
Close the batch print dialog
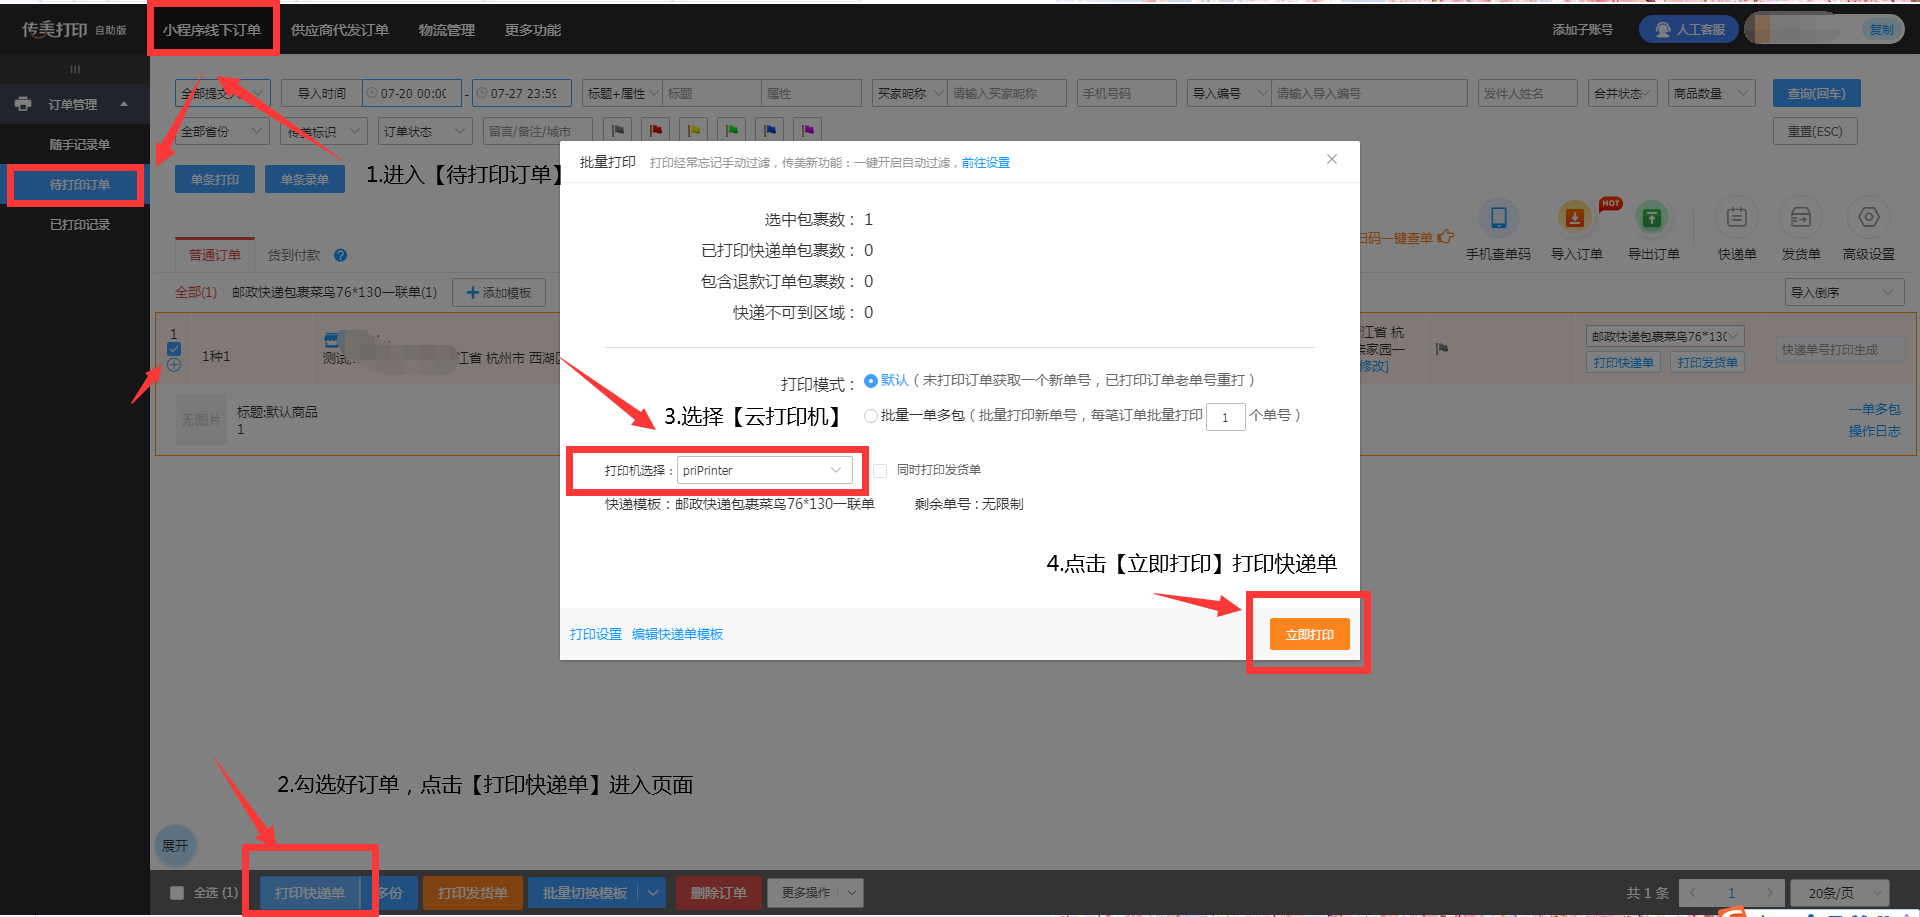(1331, 160)
